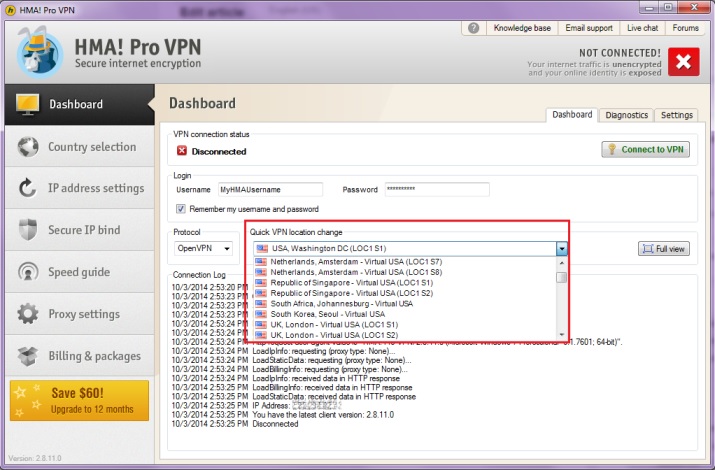Click the location list scroll down arrow

tap(562, 335)
